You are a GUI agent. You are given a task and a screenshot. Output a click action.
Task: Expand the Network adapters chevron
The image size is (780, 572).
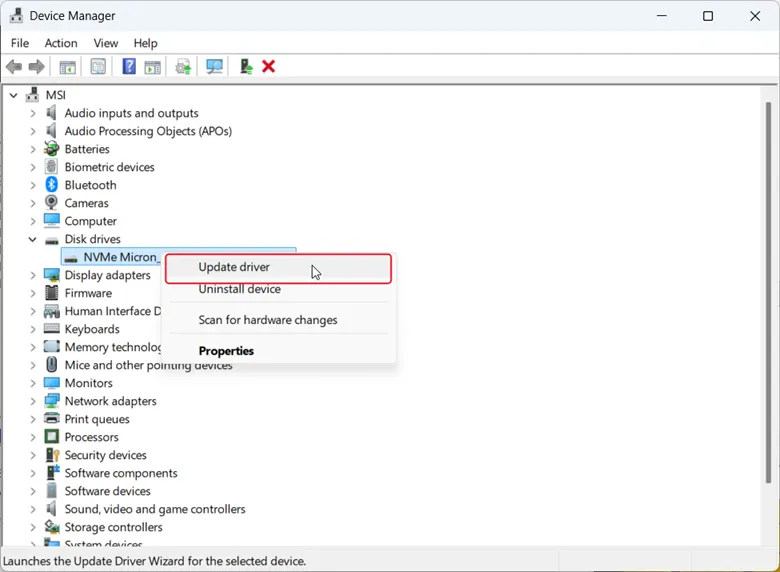[33, 401]
